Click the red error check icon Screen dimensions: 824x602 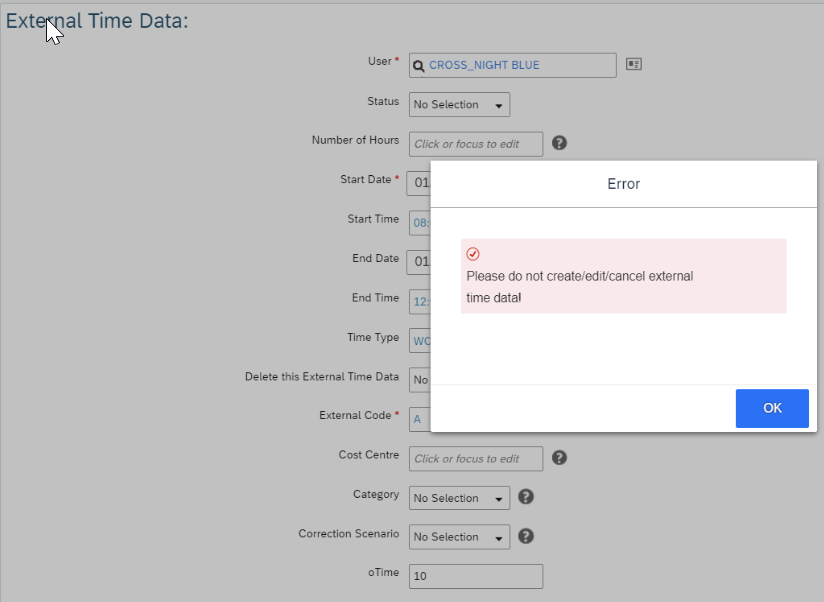point(473,254)
